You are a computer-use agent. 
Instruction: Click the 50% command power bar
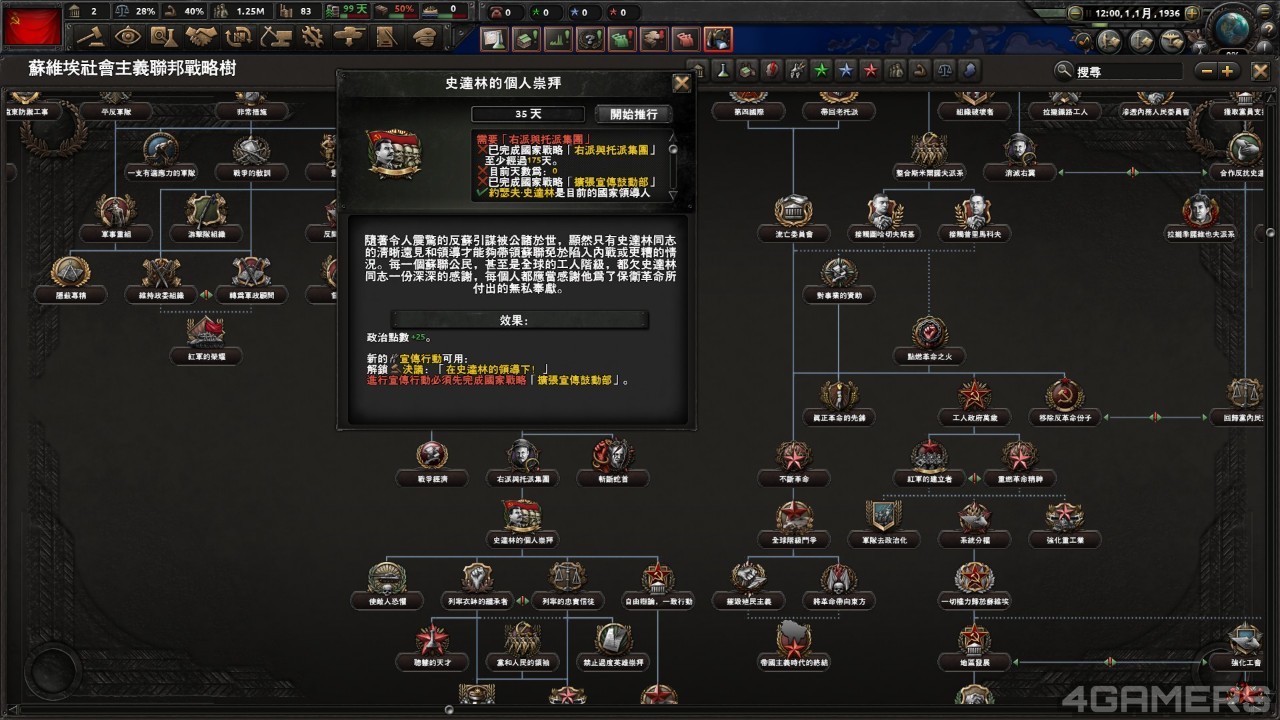(396, 11)
